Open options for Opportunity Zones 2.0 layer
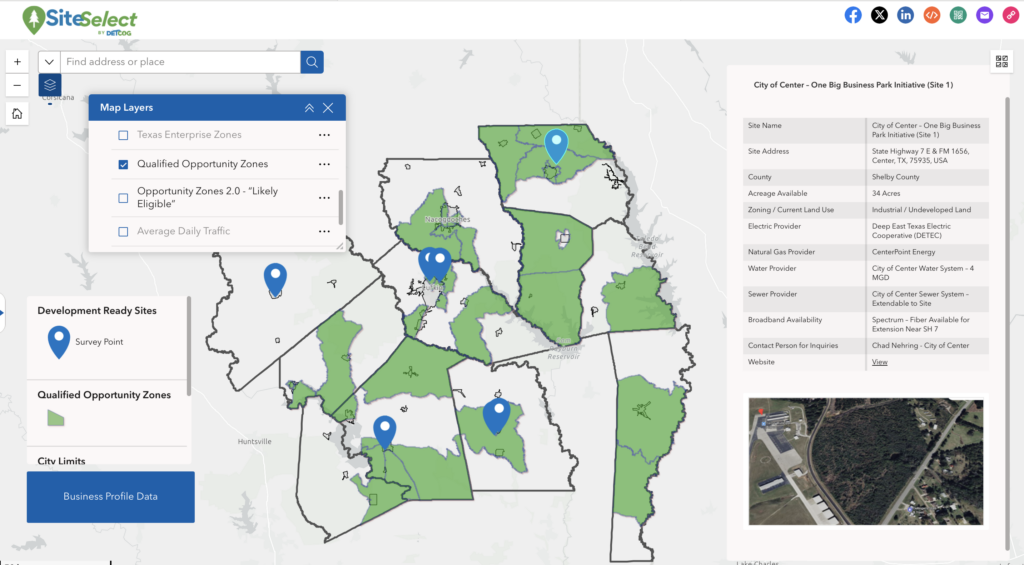This screenshot has height=565, width=1024. 324,198
